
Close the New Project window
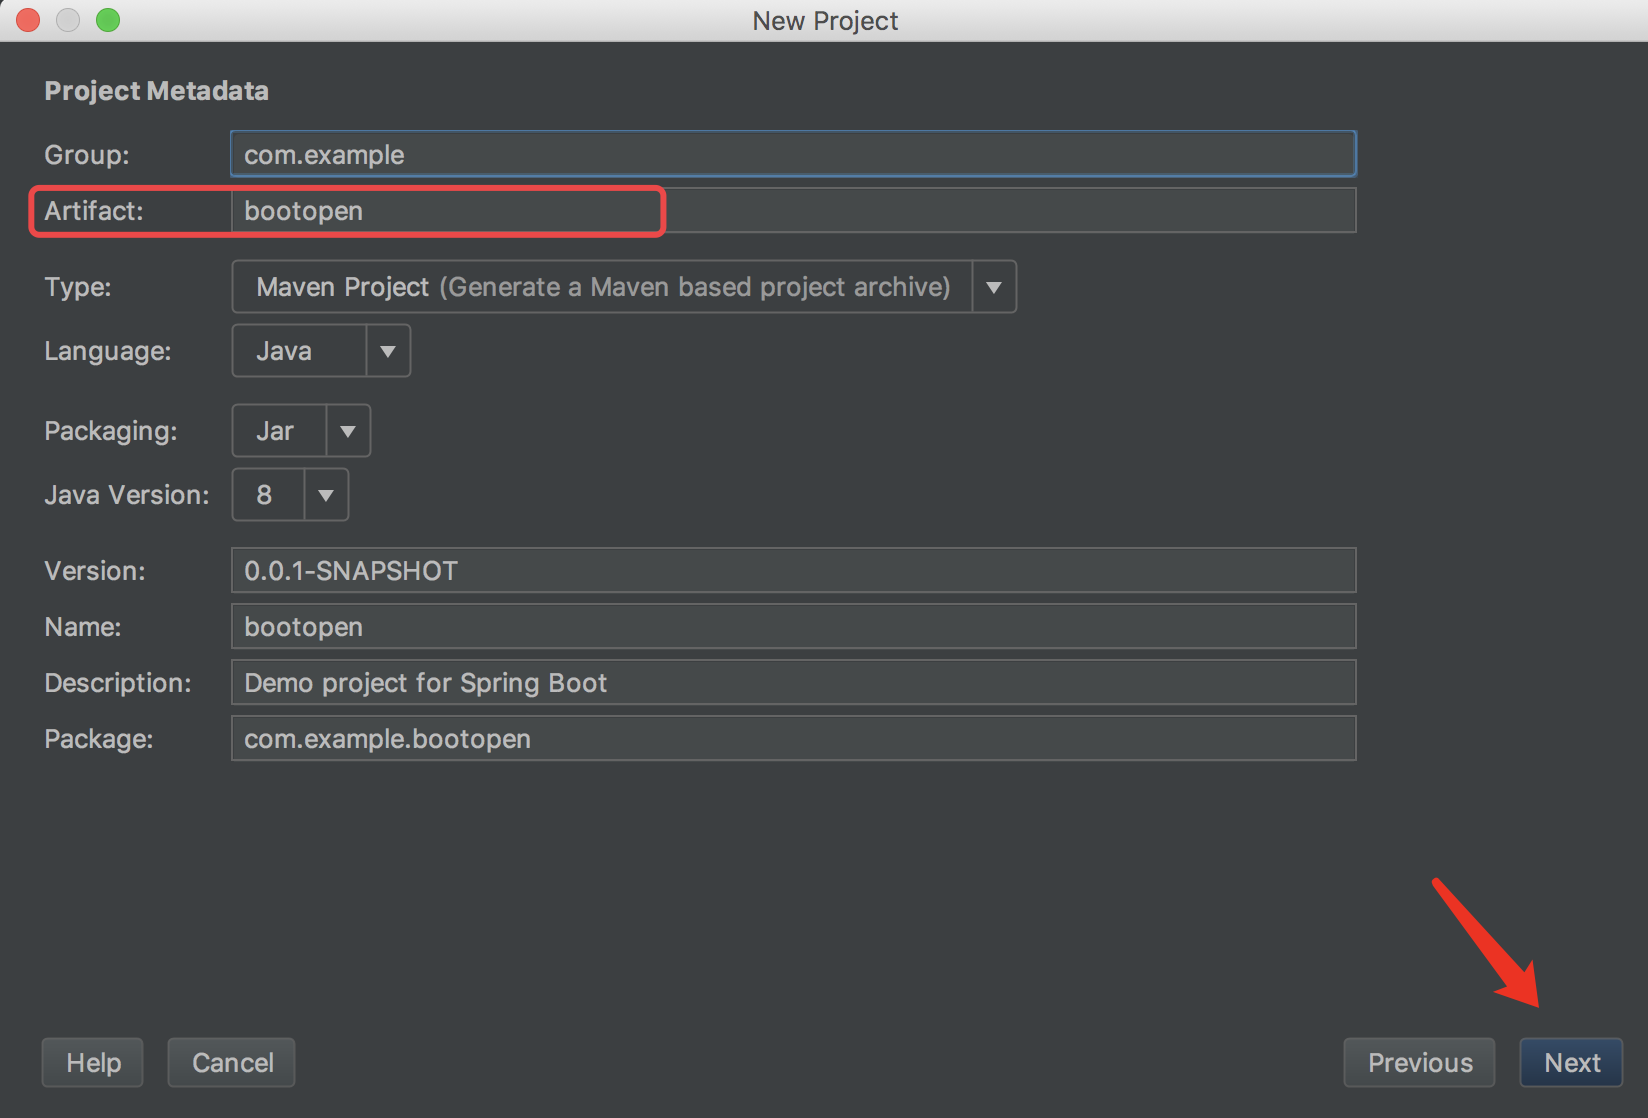tap(28, 20)
